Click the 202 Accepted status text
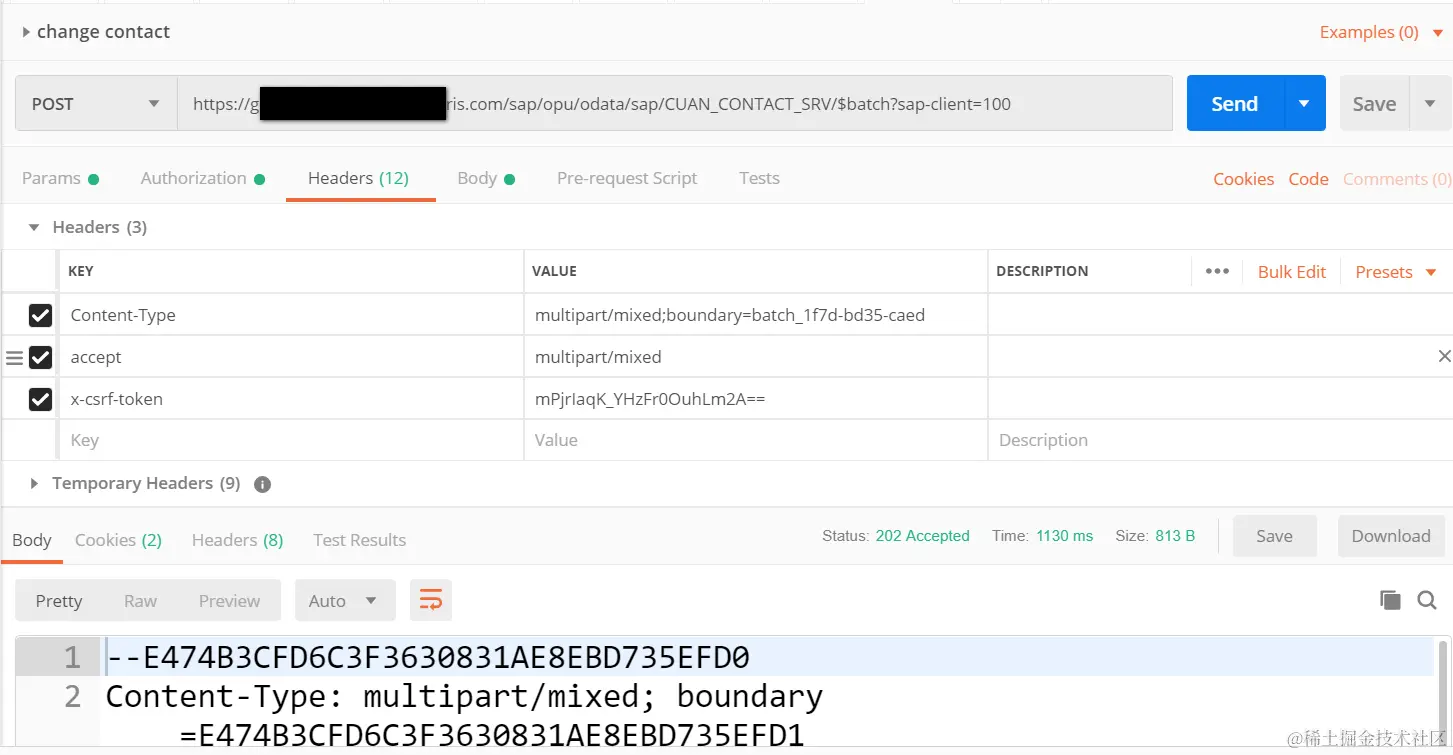Viewport: 1453px width, 755px height. [922, 536]
